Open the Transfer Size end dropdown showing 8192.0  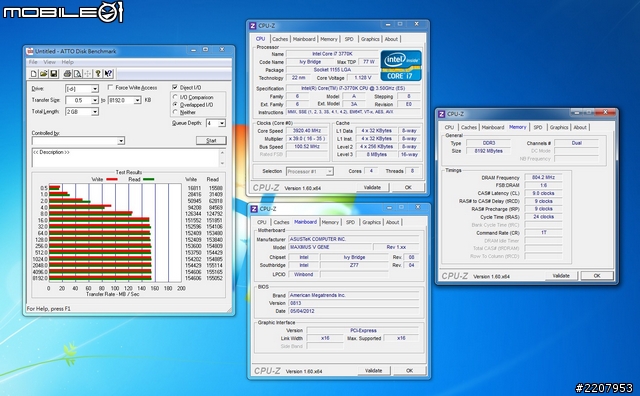pyautogui.click(x=138, y=100)
